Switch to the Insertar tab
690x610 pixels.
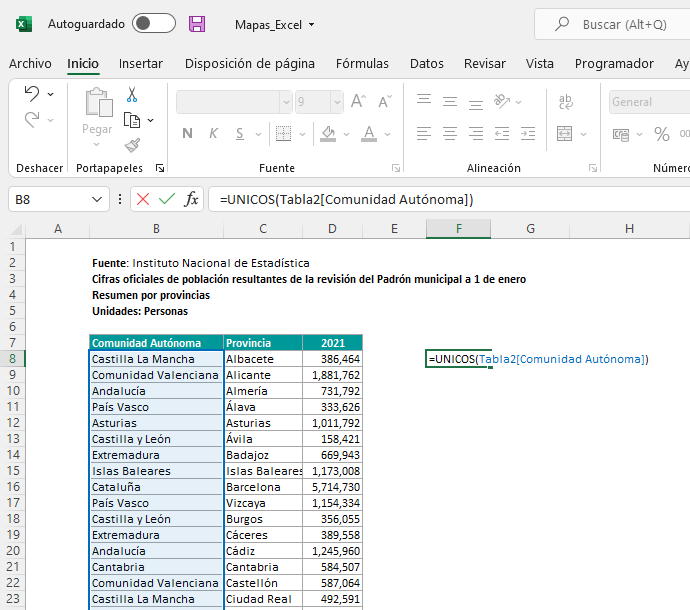tap(140, 63)
